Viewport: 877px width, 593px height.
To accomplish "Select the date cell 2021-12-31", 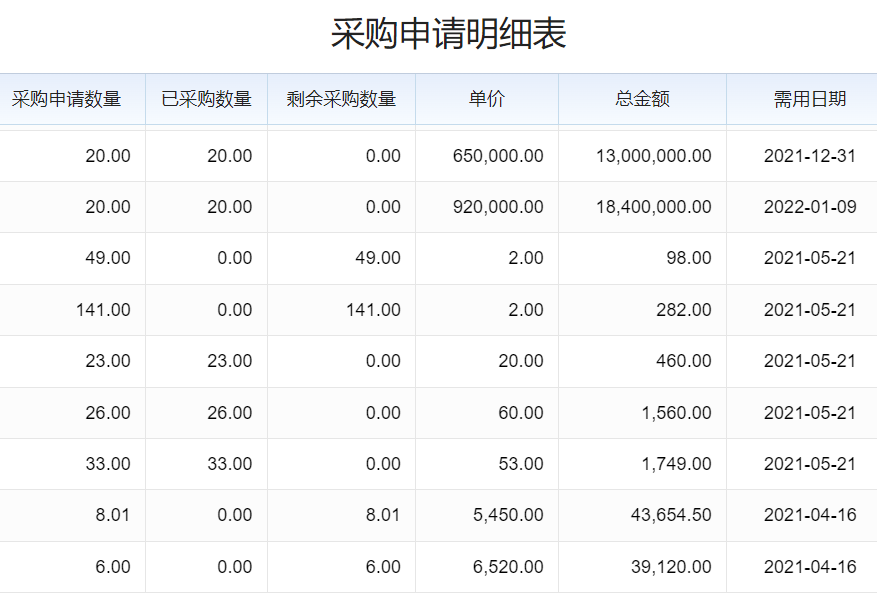I will click(x=809, y=156).
